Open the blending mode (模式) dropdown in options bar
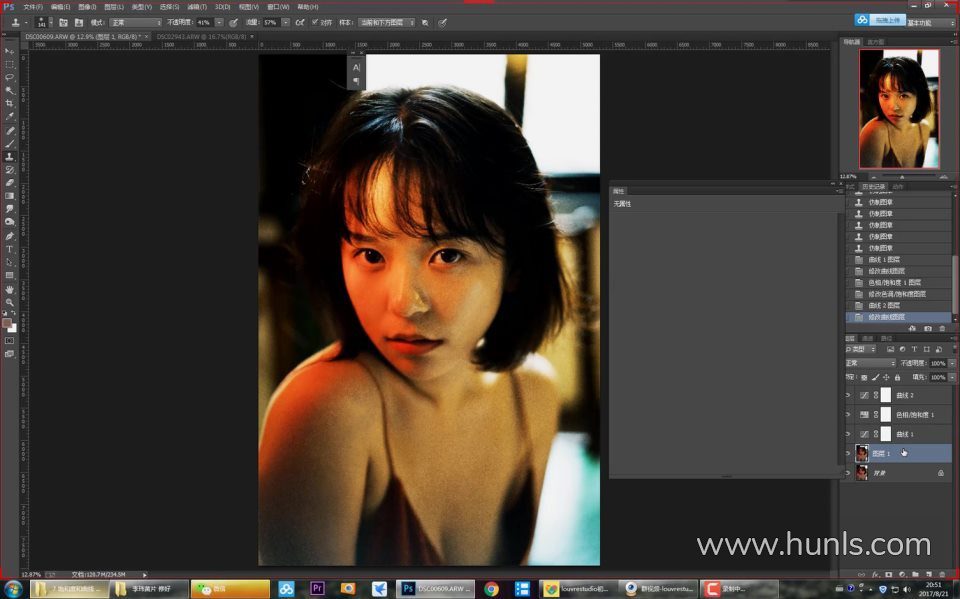The image size is (960, 599). click(136, 23)
